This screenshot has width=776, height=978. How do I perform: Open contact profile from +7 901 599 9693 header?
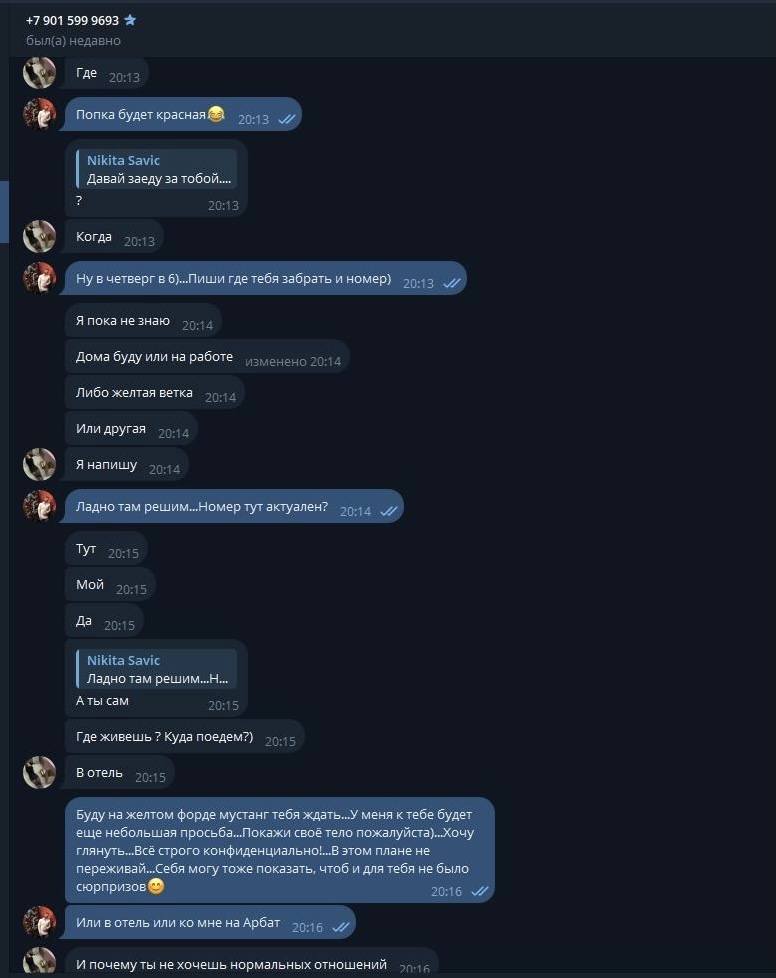(x=72, y=20)
